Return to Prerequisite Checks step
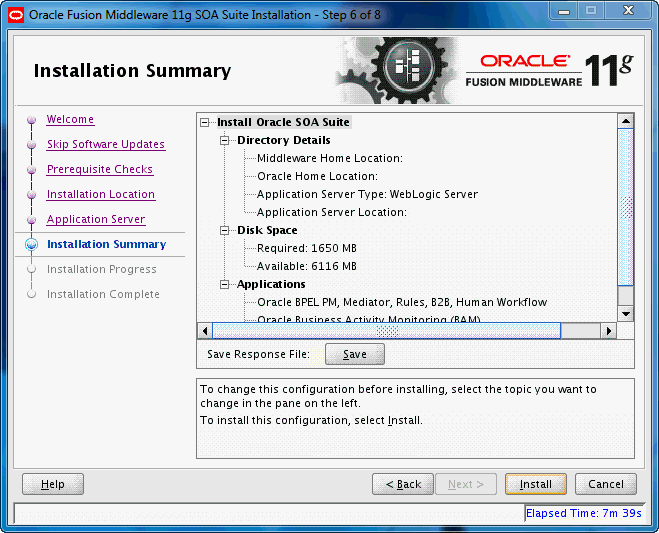 (100, 169)
